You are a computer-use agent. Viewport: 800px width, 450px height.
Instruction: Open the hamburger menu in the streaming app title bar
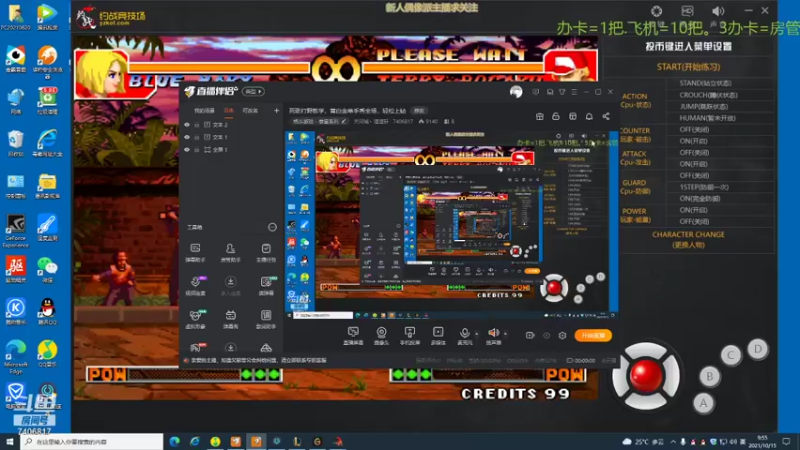pos(574,92)
